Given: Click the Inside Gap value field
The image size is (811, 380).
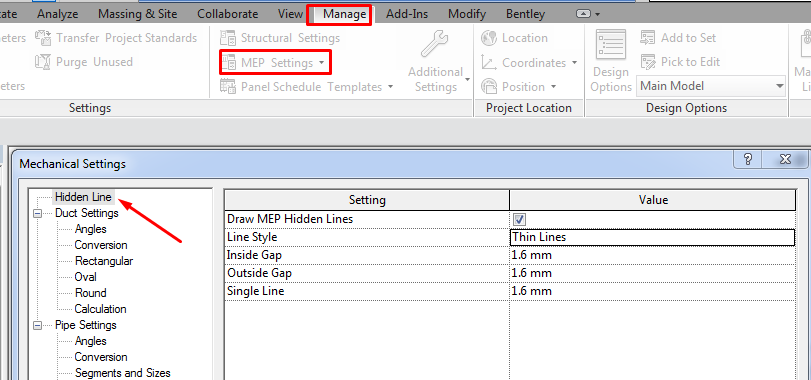Looking at the screenshot, I should pos(652,255).
